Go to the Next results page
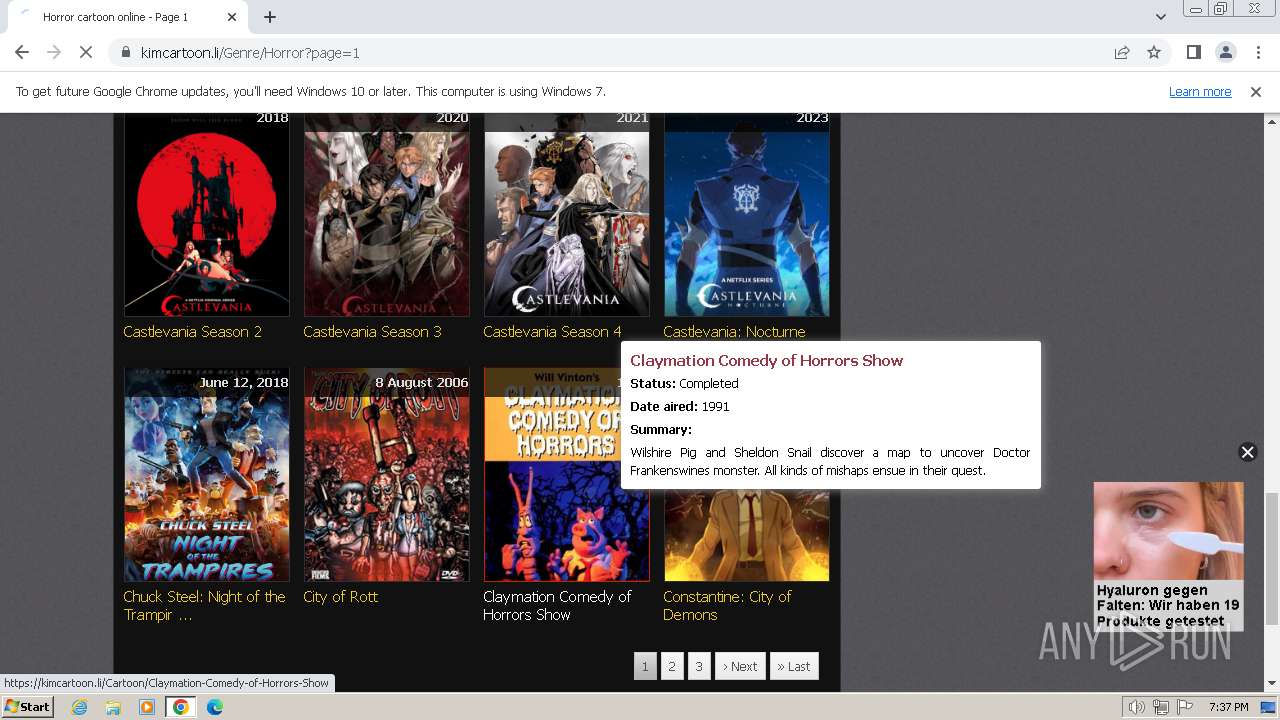The image size is (1280, 720). pyautogui.click(x=740, y=666)
